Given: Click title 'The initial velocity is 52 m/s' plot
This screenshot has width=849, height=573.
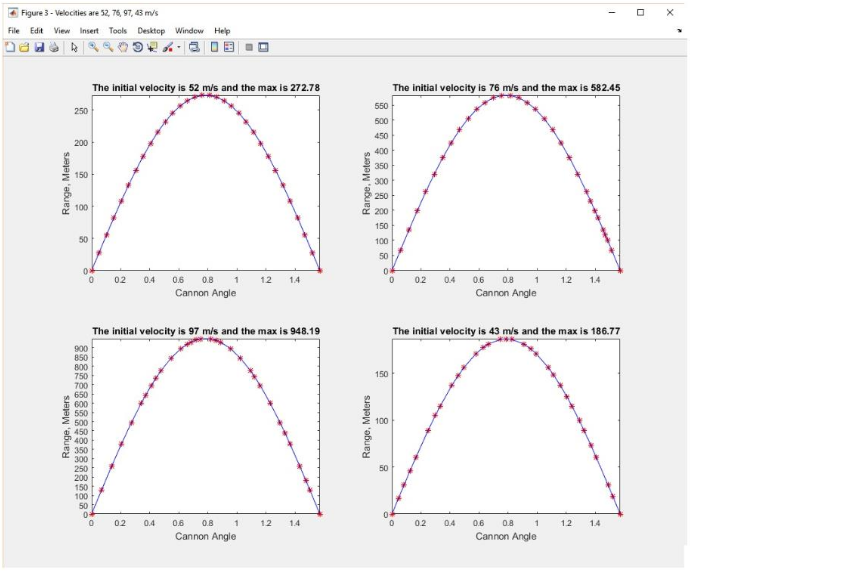Looking at the screenshot, I should [x=206, y=88].
